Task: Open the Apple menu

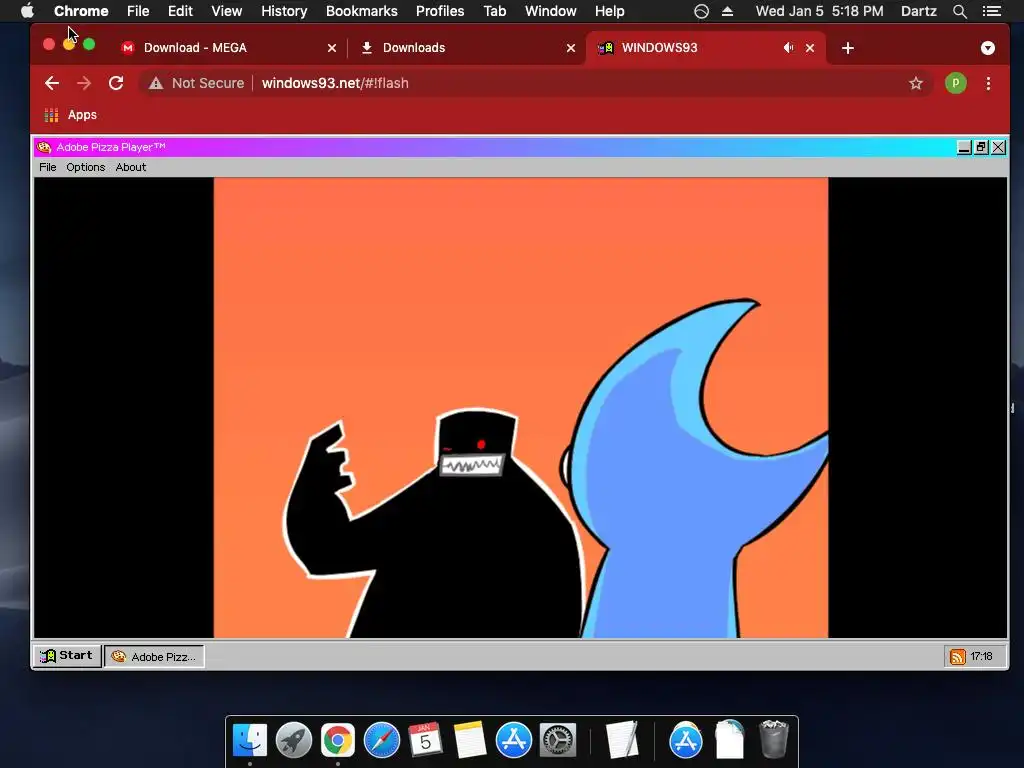Action: point(27,11)
